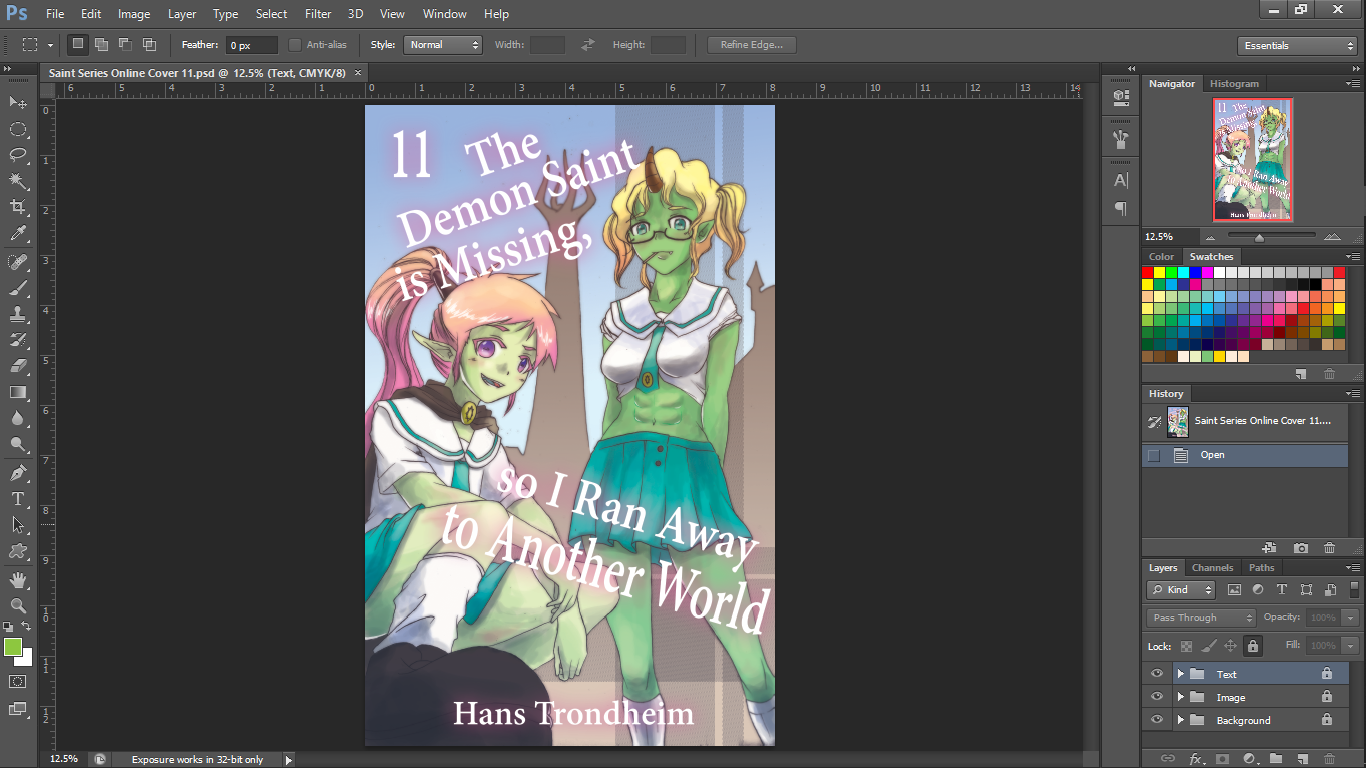Click the Feather input field
Image resolution: width=1366 pixels, height=768 pixels.
(251, 46)
